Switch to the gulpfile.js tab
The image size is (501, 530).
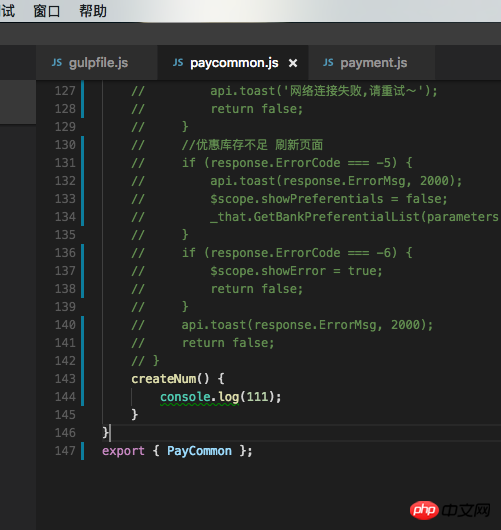pyautogui.click(x=97, y=63)
